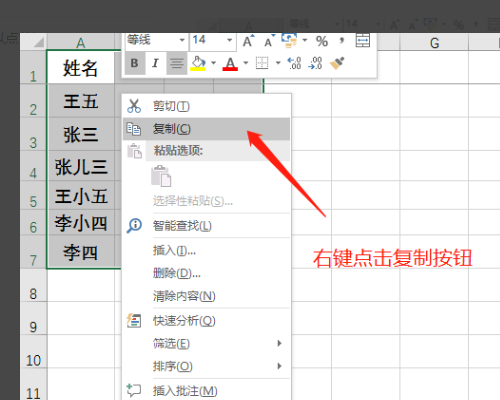
Task: Click the Format Painter brush
Action: 337,63
